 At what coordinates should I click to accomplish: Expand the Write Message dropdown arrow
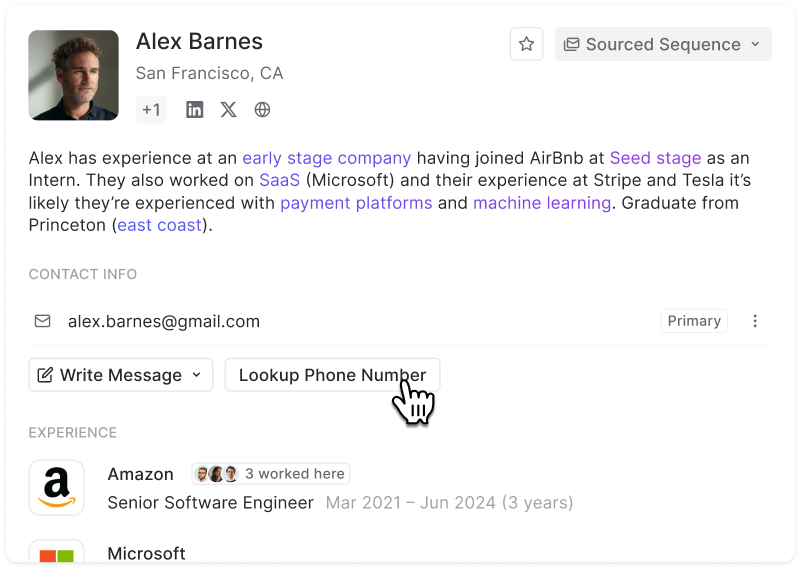[x=197, y=375]
